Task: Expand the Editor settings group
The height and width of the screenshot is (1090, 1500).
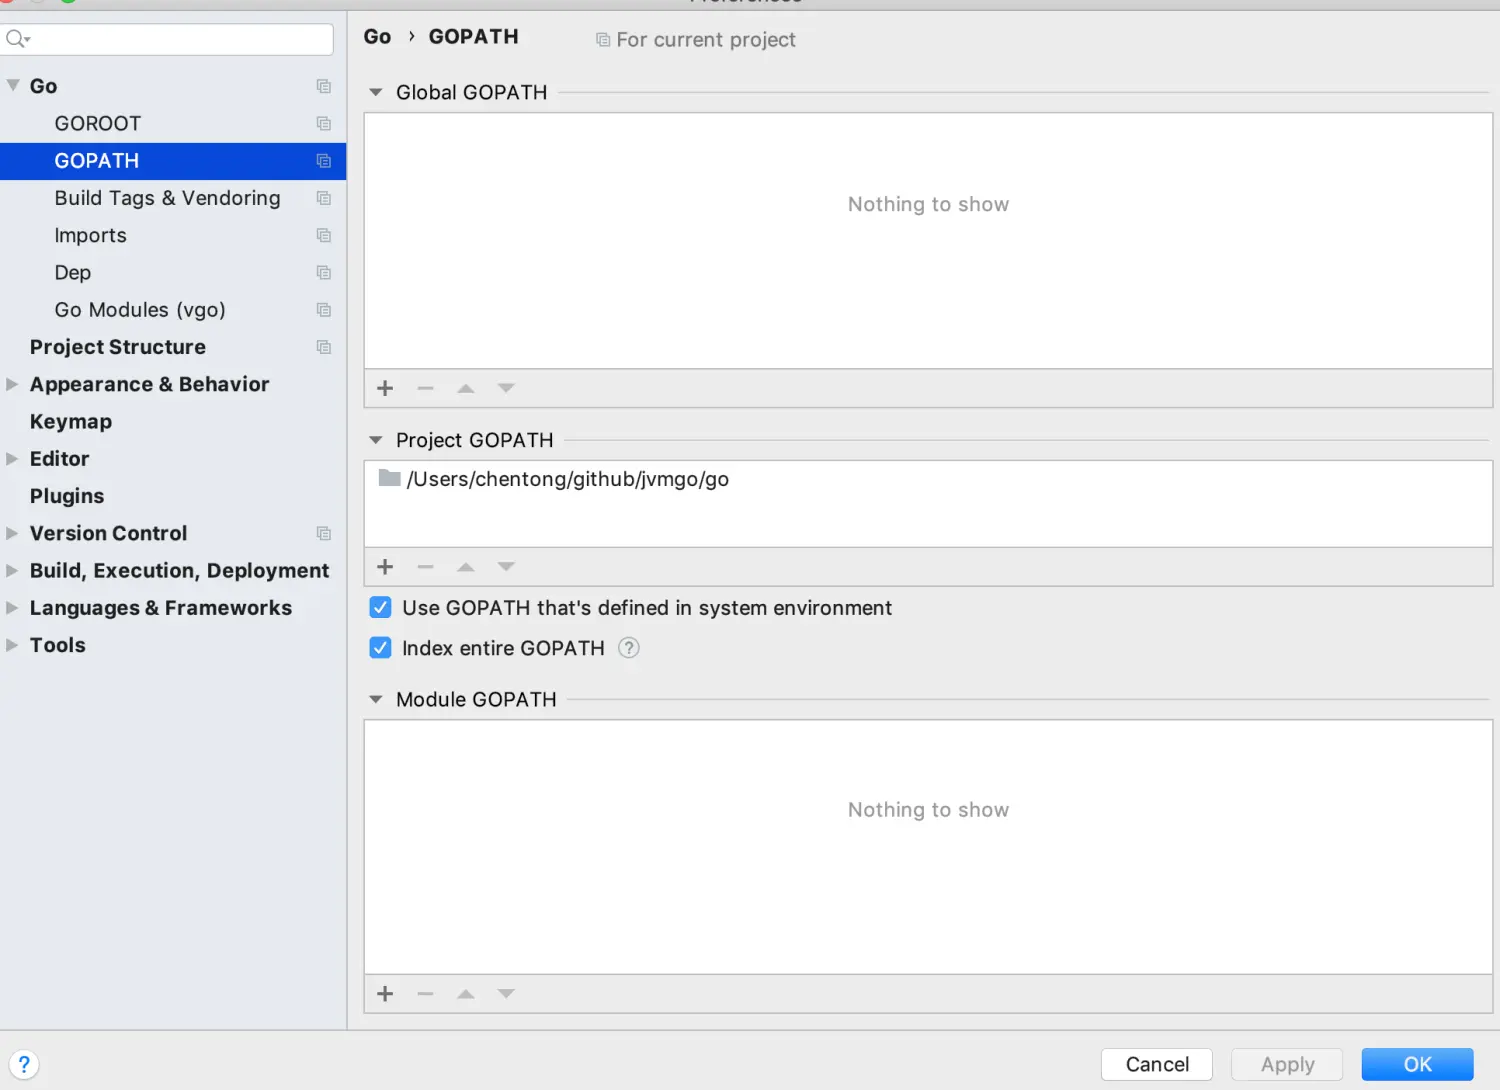Action: coord(12,459)
